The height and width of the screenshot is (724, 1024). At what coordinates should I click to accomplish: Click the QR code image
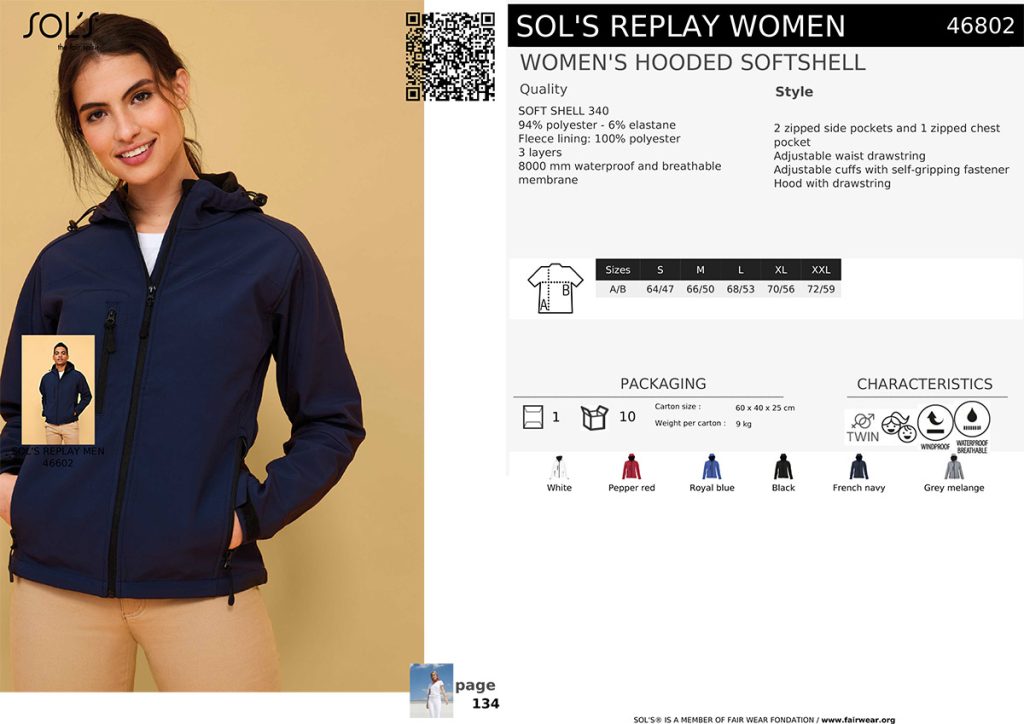[450, 57]
